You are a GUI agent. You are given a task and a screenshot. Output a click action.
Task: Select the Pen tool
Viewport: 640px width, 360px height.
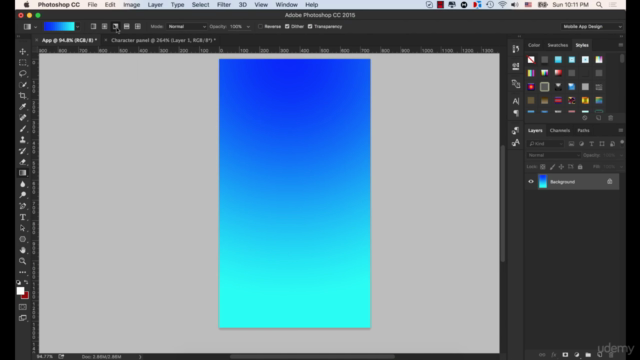coord(22,206)
